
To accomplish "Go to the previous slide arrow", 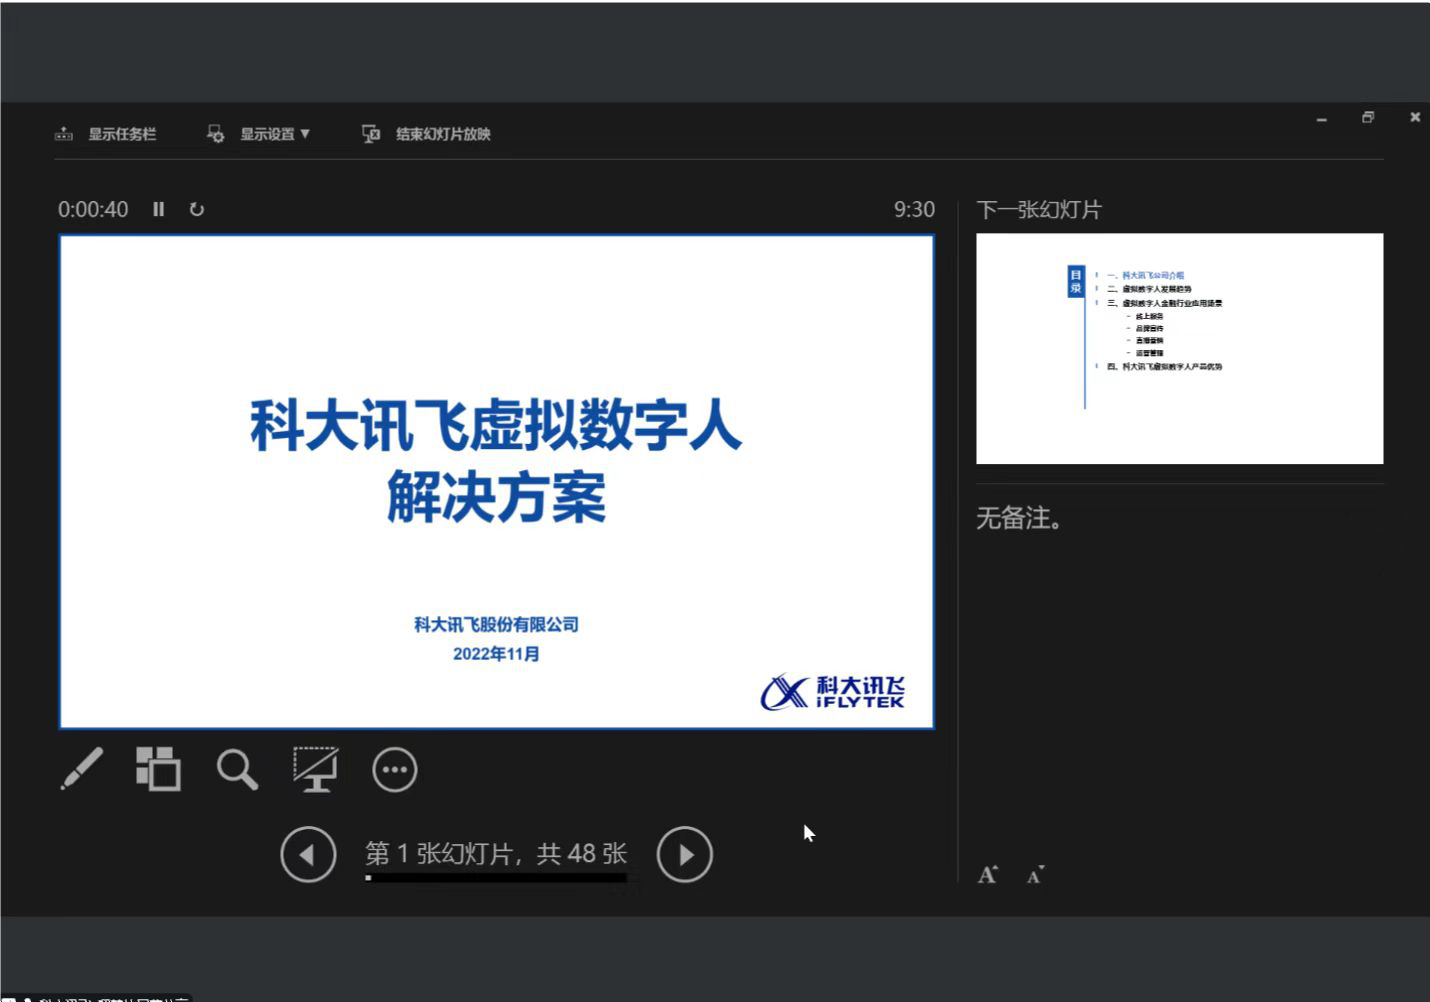I will pos(308,855).
